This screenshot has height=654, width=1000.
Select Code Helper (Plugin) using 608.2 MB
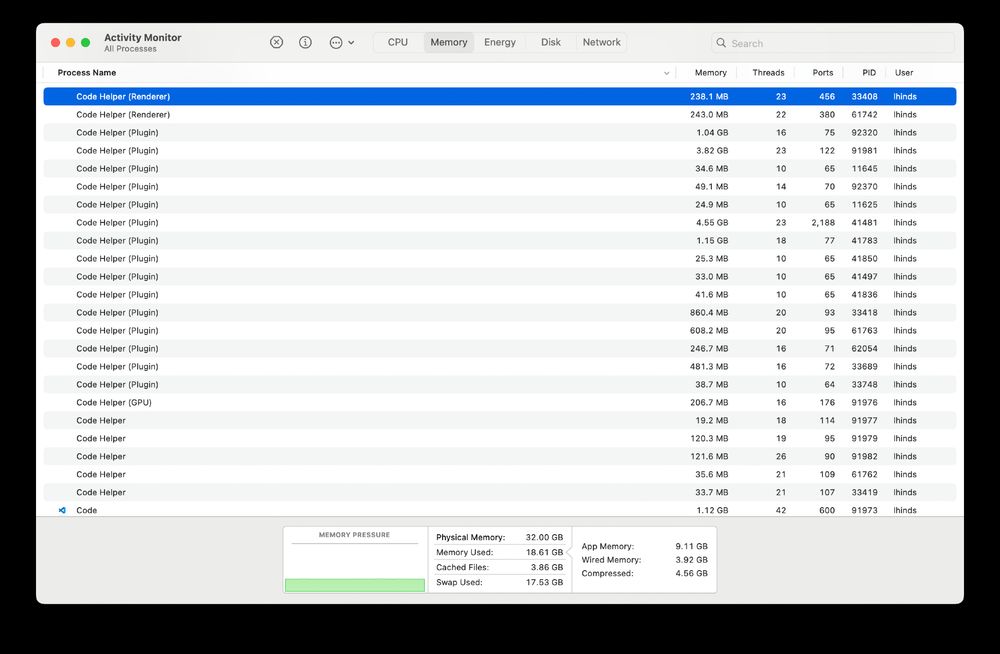[x=499, y=331]
